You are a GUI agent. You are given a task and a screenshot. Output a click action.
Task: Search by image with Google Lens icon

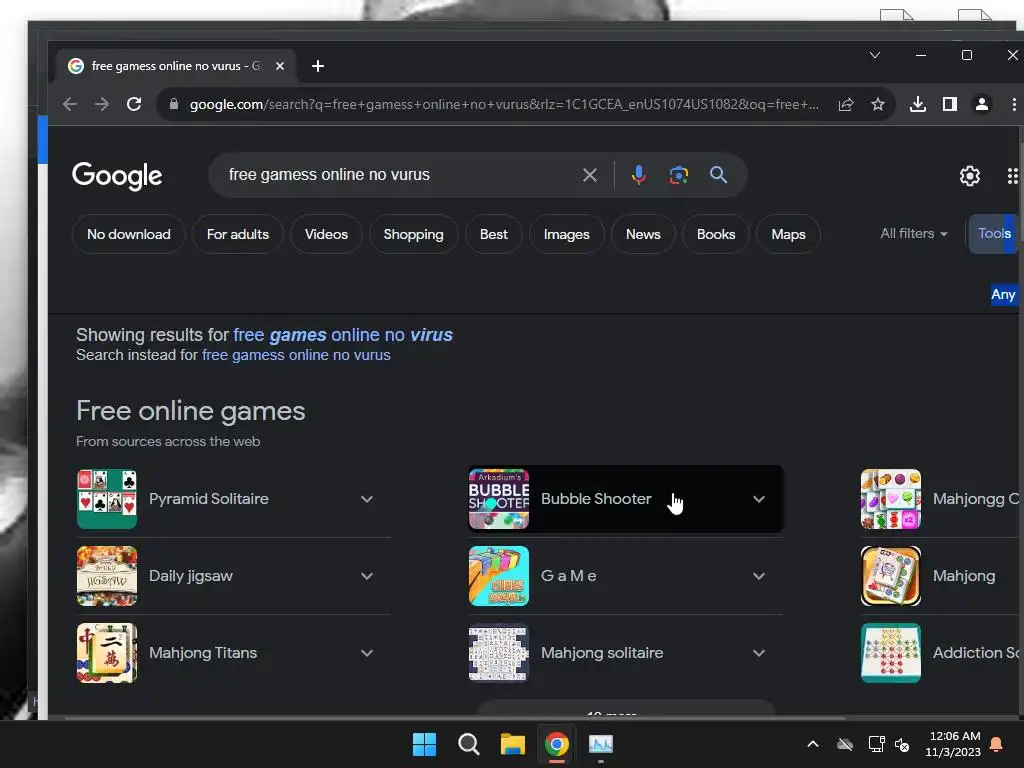click(679, 175)
